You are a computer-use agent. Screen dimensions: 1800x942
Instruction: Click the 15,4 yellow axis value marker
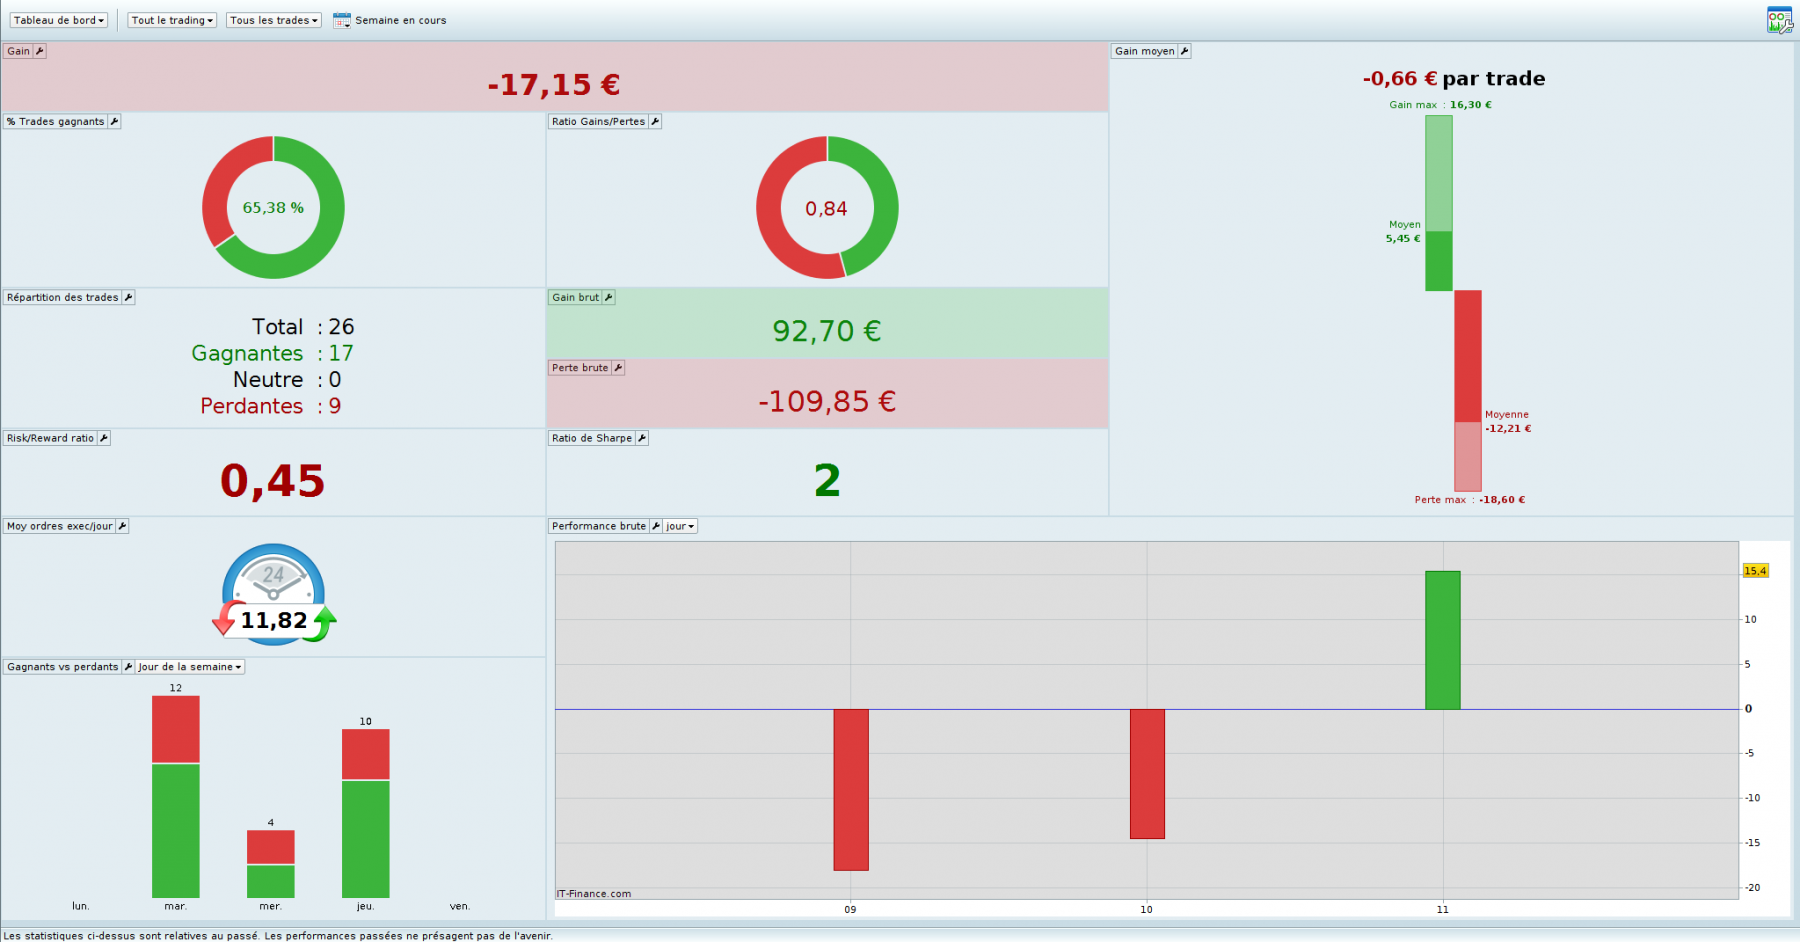pyautogui.click(x=1755, y=571)
